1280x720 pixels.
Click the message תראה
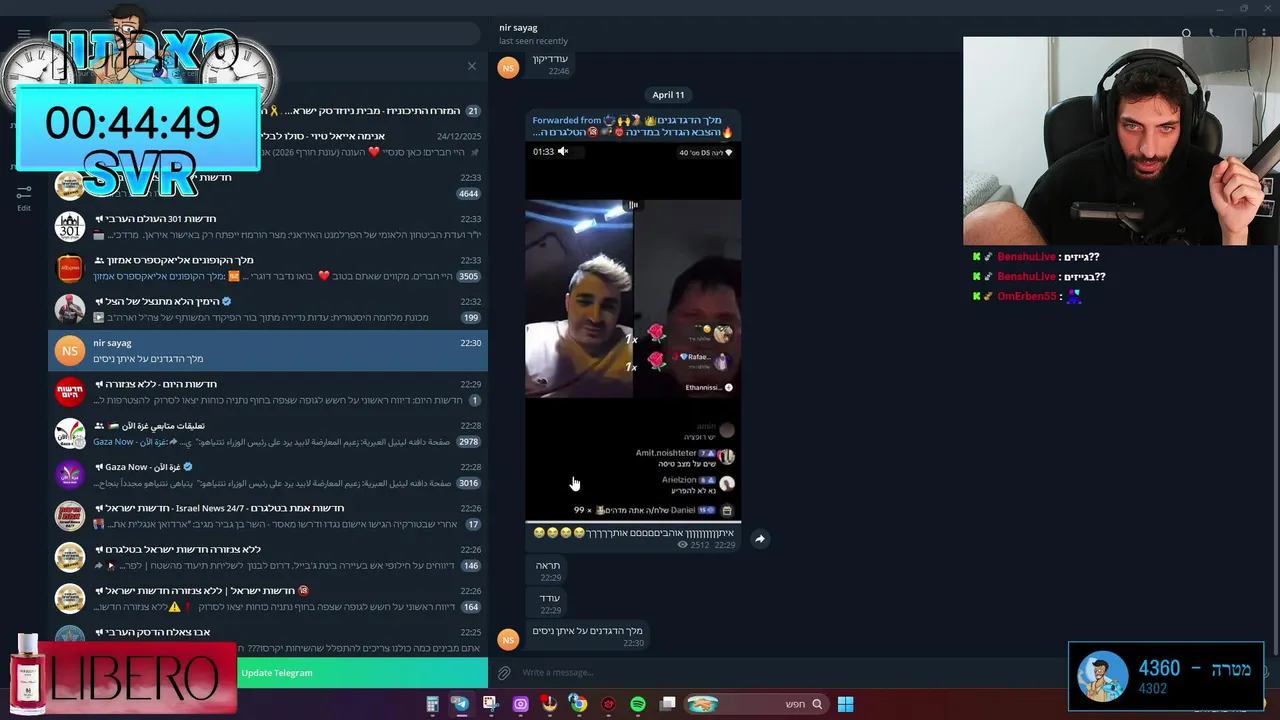(548, 571)
